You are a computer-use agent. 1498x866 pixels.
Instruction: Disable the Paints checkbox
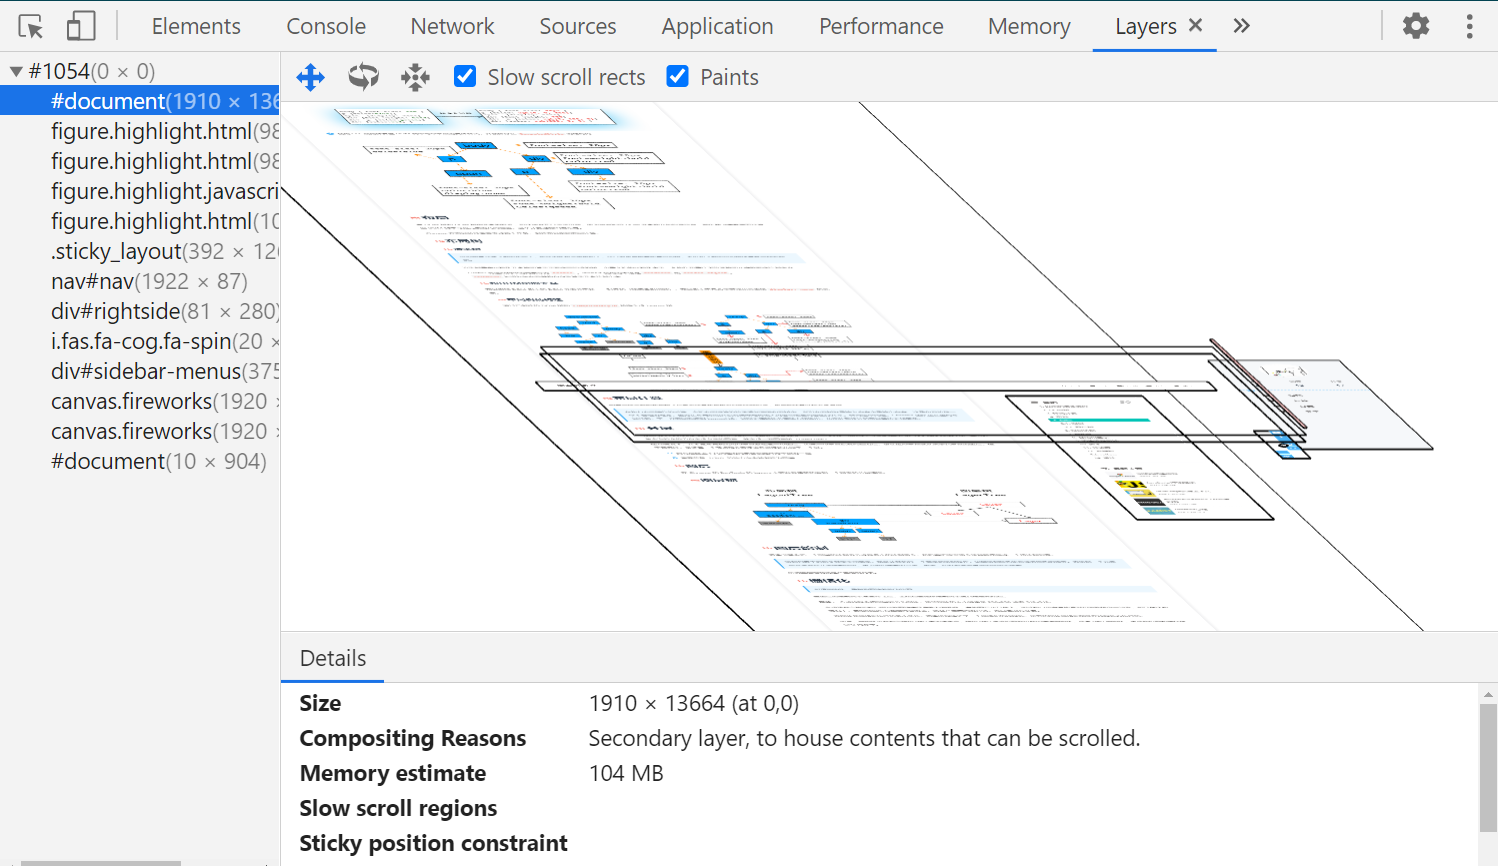[x=678, y=77]
